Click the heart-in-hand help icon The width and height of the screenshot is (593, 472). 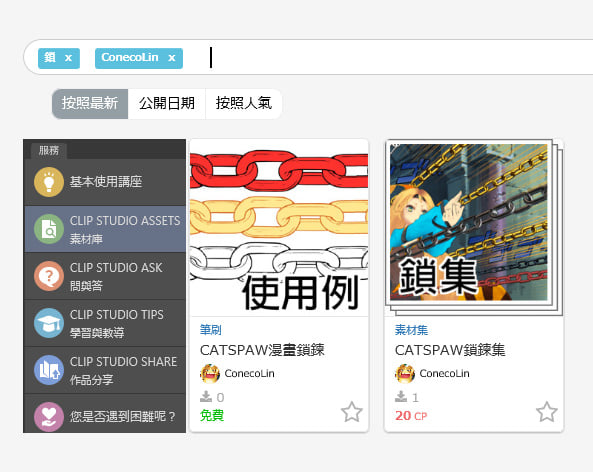tap(49, 417)
